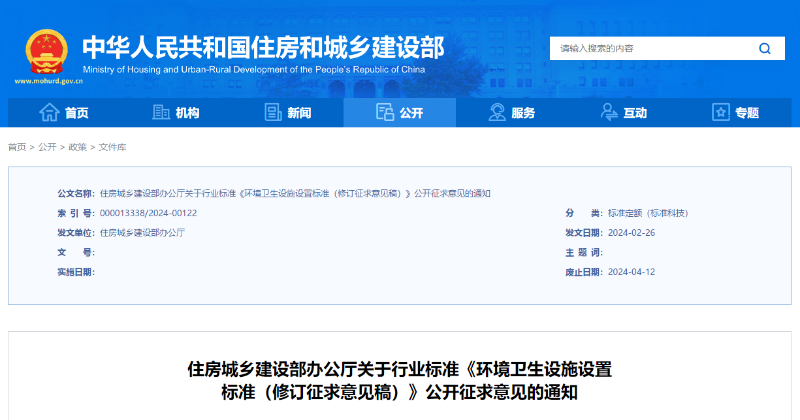
Task: Click the index number 000013338/2024-00122
Action: pos(149,213)
